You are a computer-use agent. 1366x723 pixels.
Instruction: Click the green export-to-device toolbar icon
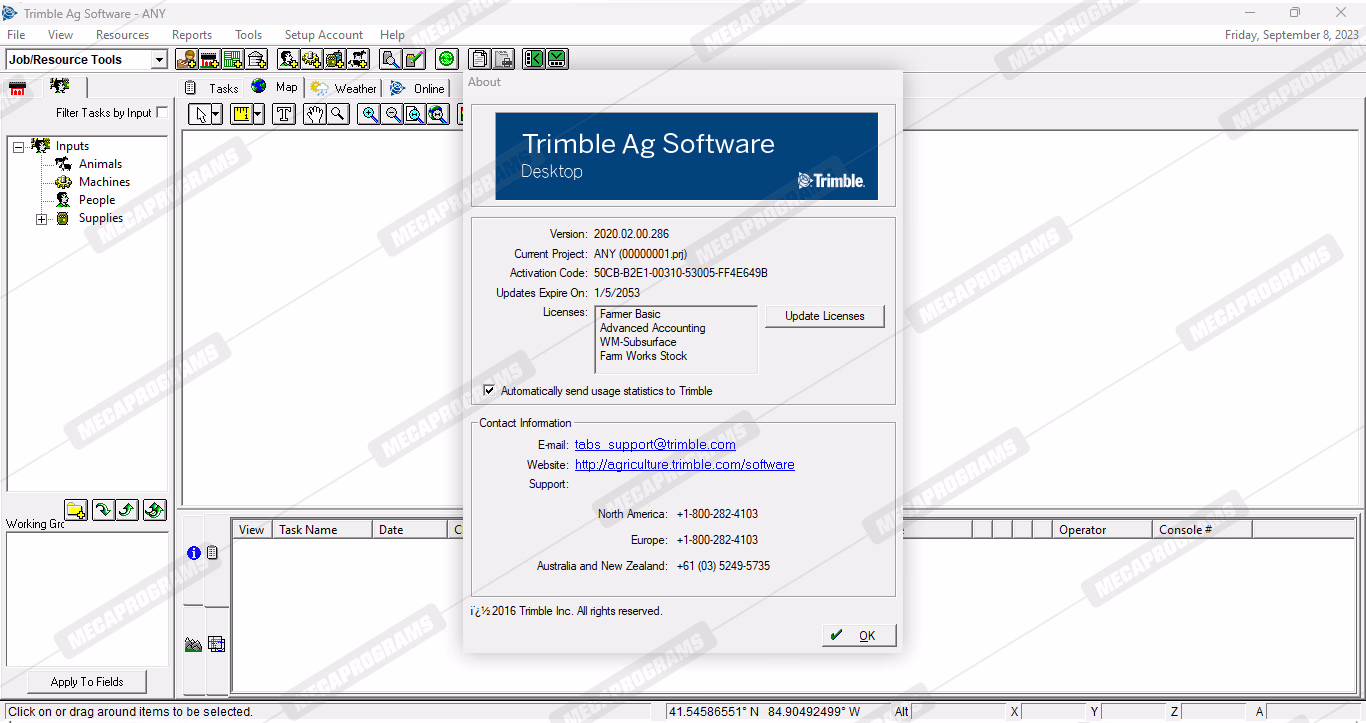coord(557,59)
